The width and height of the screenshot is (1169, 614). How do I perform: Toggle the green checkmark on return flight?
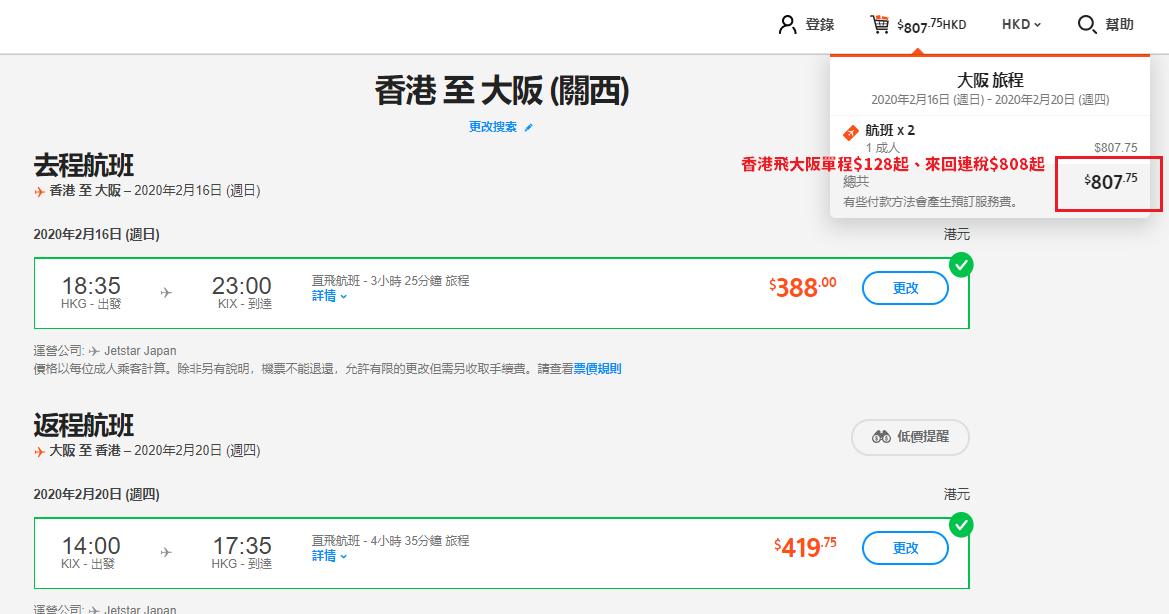(961, 525)
